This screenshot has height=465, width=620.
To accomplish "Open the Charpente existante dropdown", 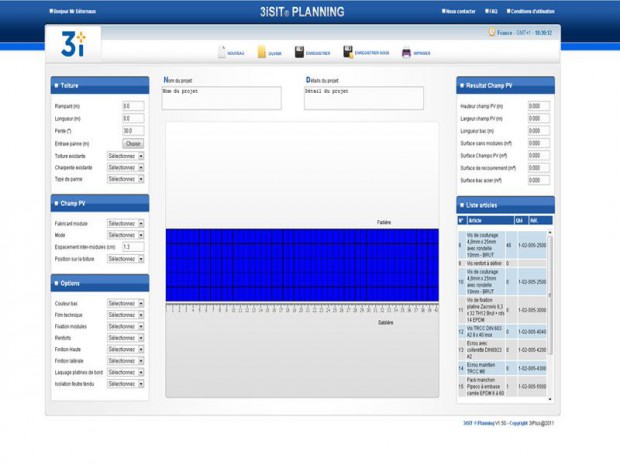I will click(x=125, y=168).
